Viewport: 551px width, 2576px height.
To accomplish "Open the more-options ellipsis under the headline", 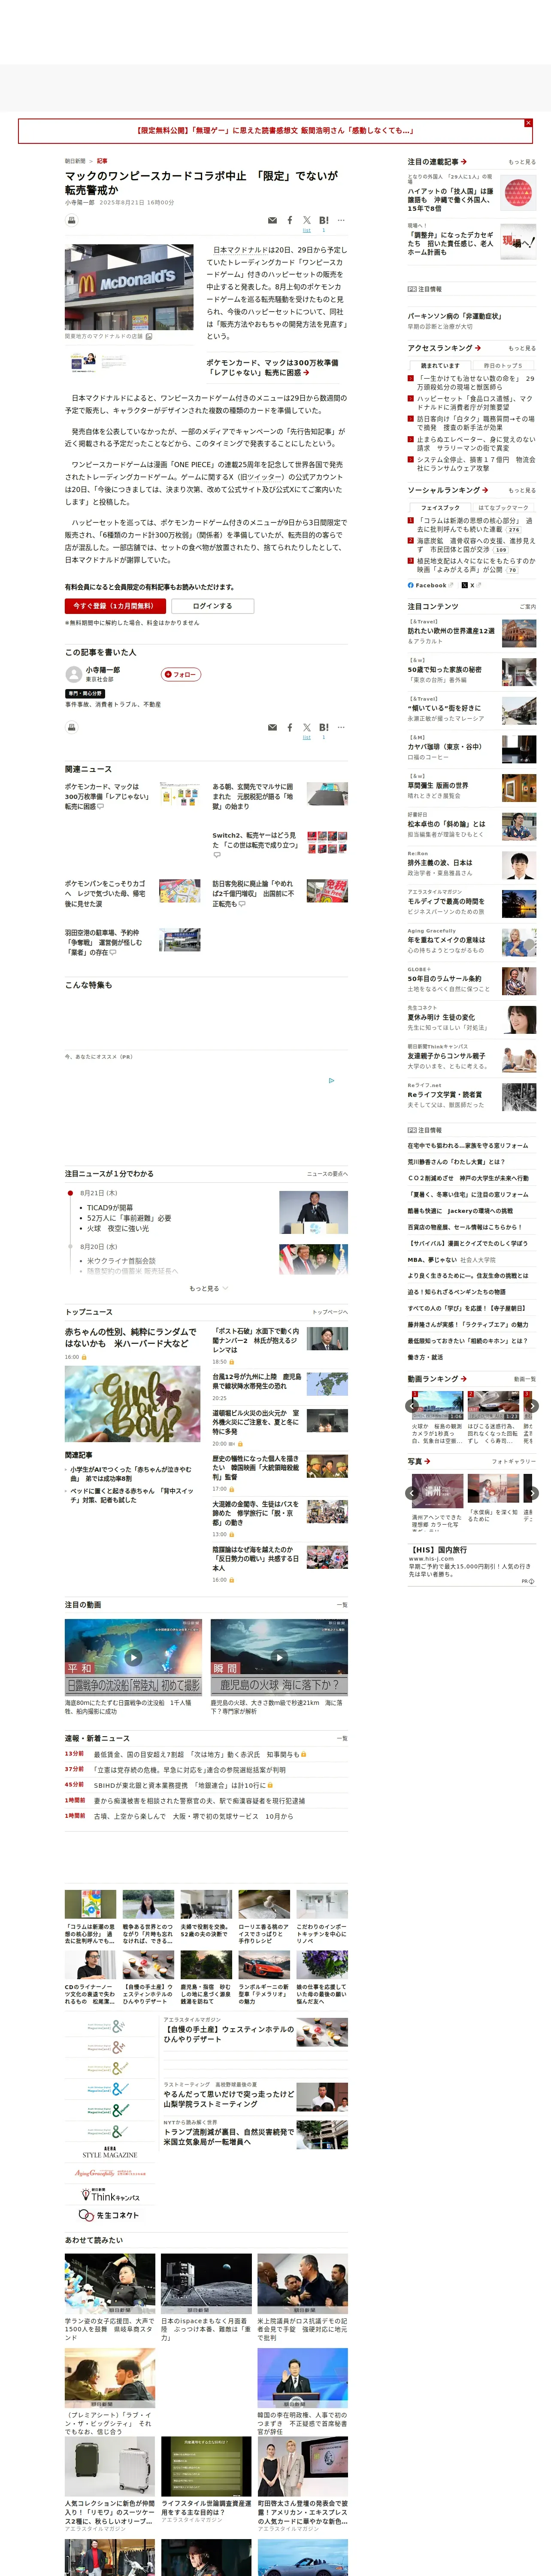I will click(341, 220).
